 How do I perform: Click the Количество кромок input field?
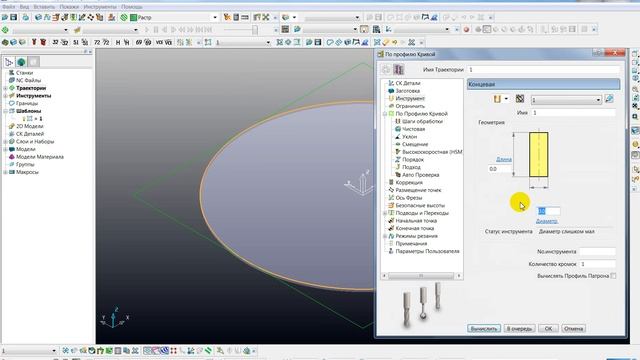click(598, 264)
